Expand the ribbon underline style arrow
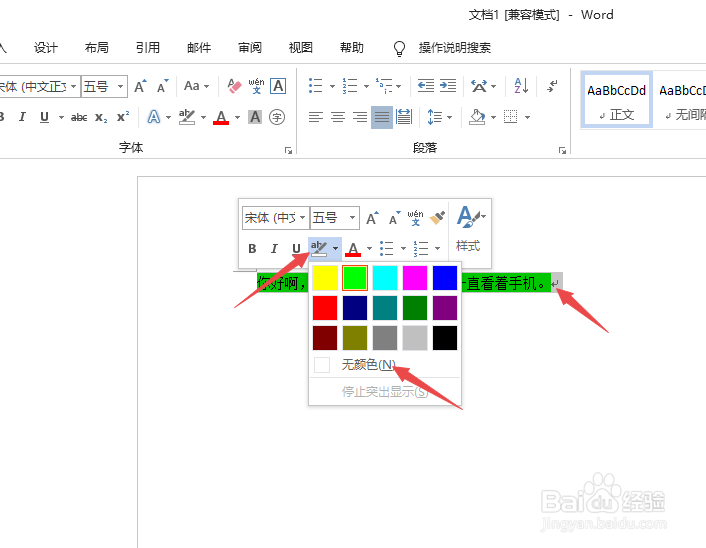The height and width of the screenshot is (548, 706). click(x=61, y=118)
